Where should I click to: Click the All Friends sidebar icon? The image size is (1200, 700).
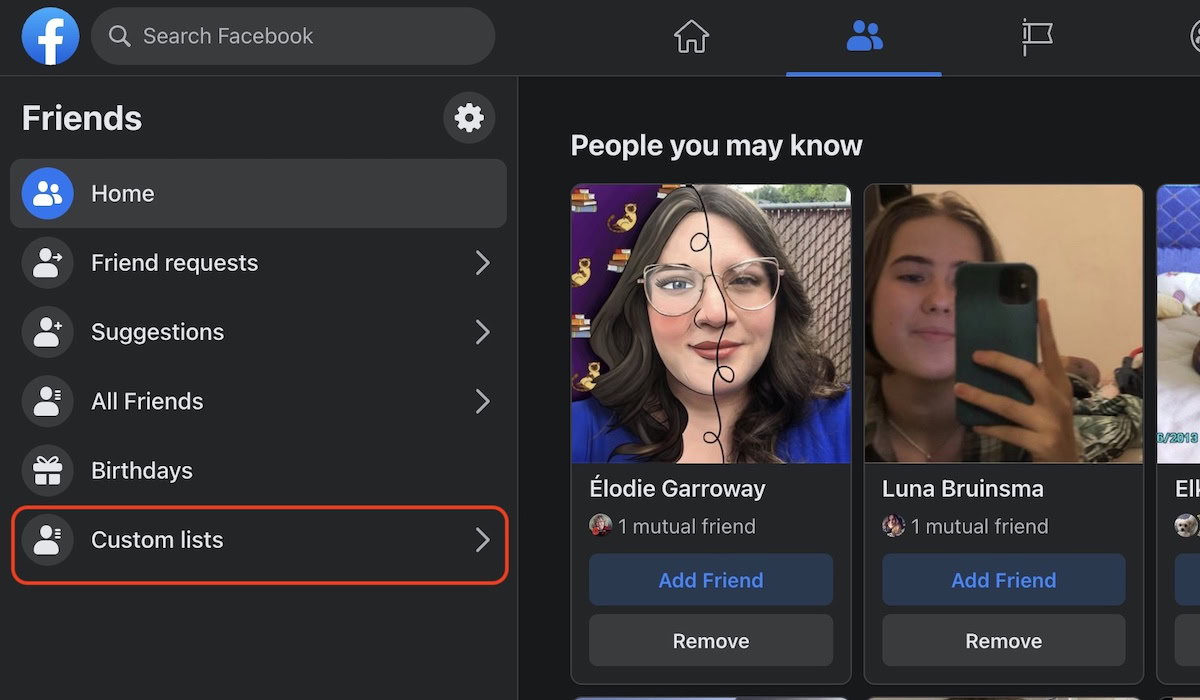pos(47,402)
